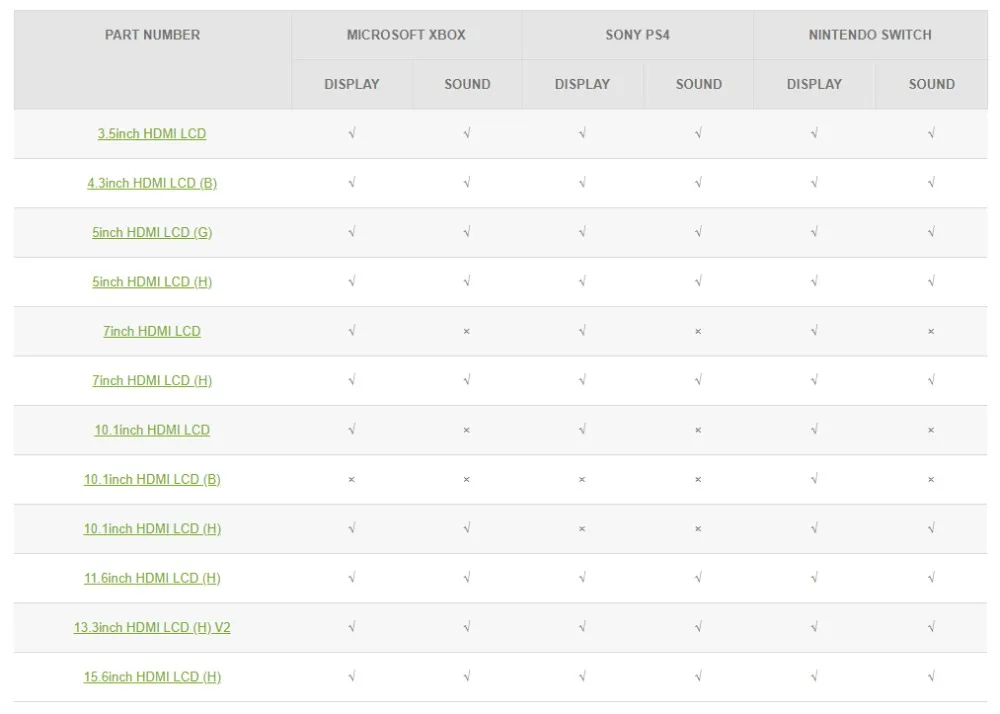Click Xbox display check for 3.5inch HDMI LCD
1000x714 pixels.
pyautogui.click(x=352, y=133)
